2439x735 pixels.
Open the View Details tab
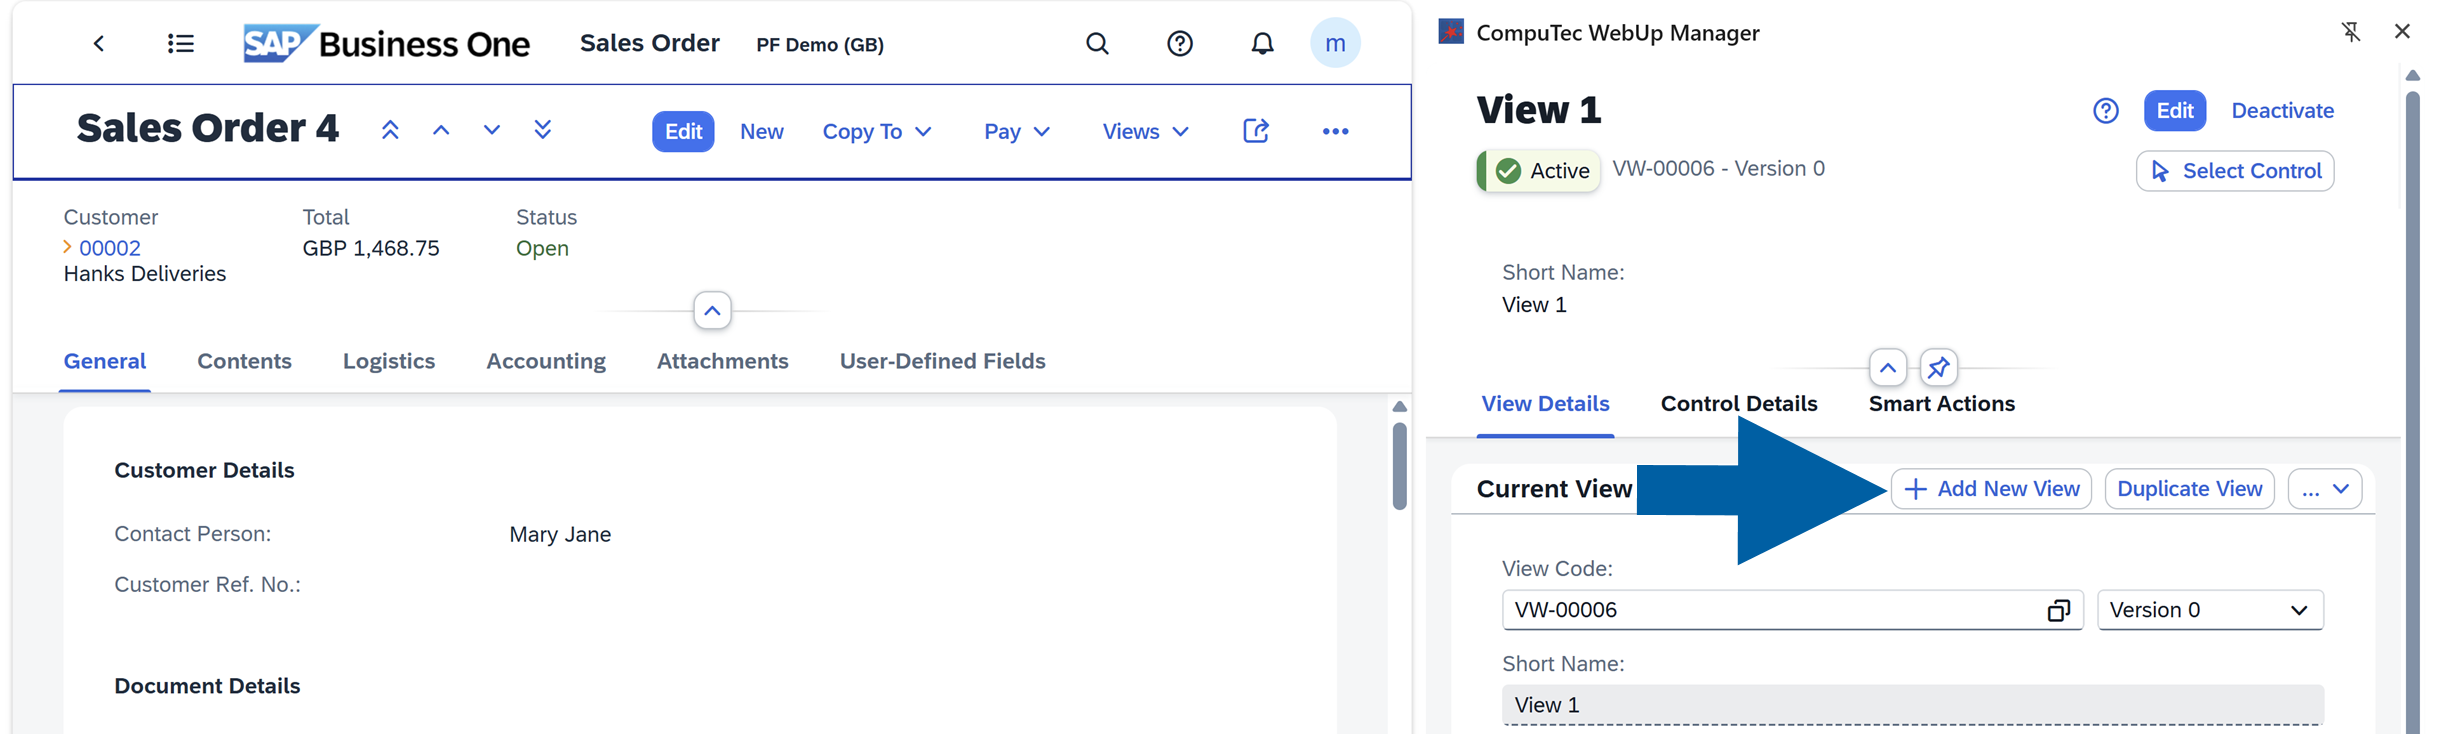tap(1545, 404)
